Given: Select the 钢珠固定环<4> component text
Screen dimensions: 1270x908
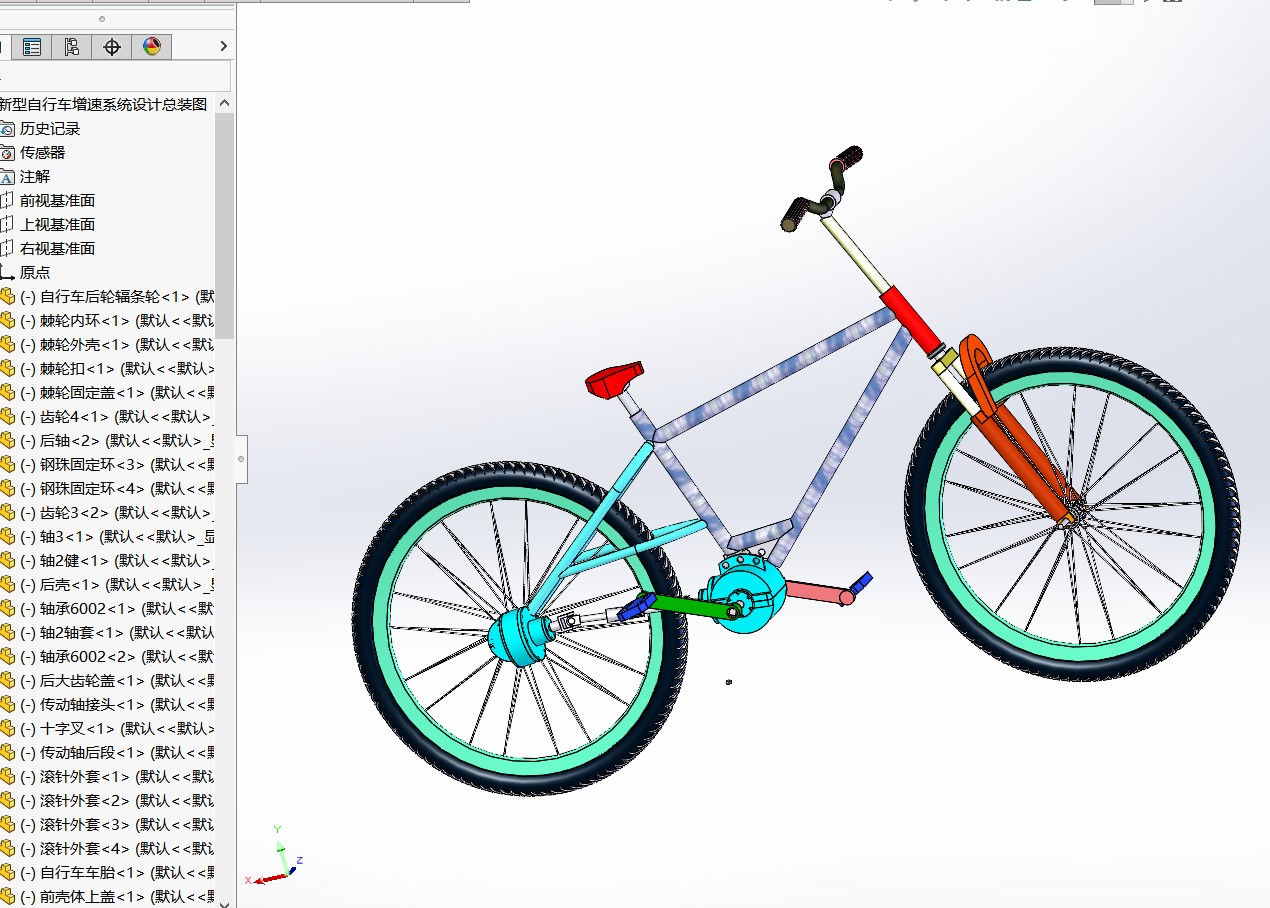Looking at the screenshot, I should point(116,489).
